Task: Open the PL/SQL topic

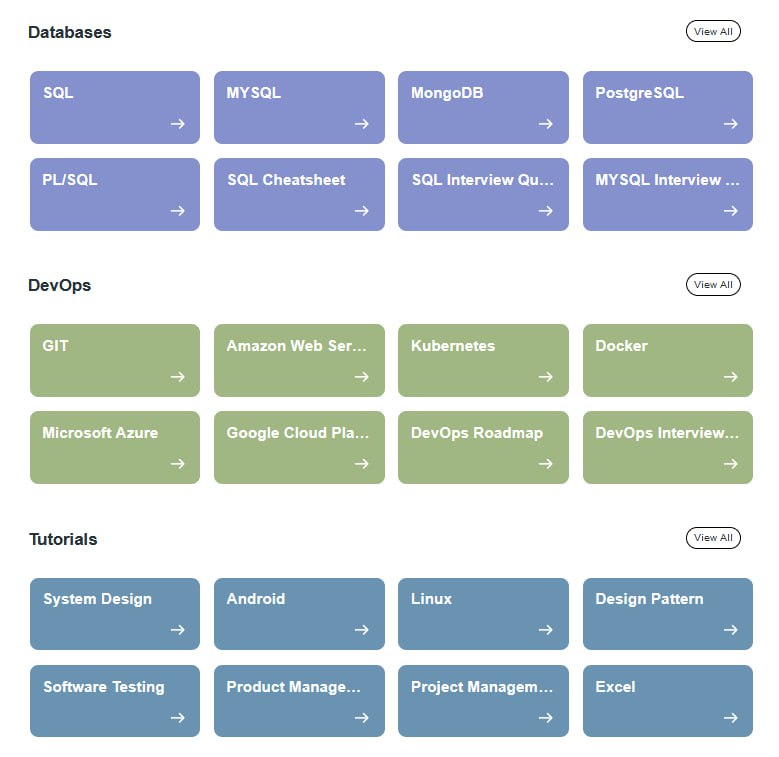Action: click(114, 193)
